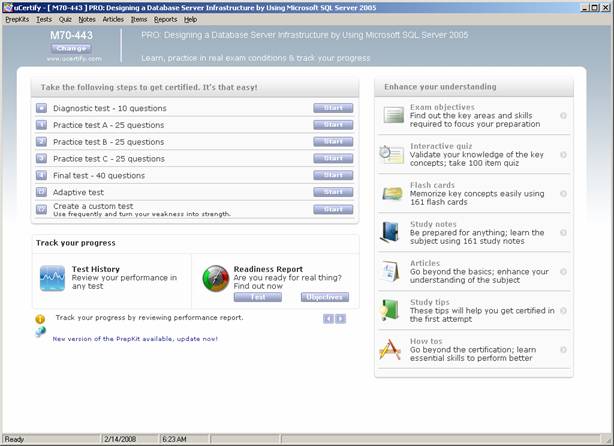Click the uCertify title bar app icon

coord(8,7)
